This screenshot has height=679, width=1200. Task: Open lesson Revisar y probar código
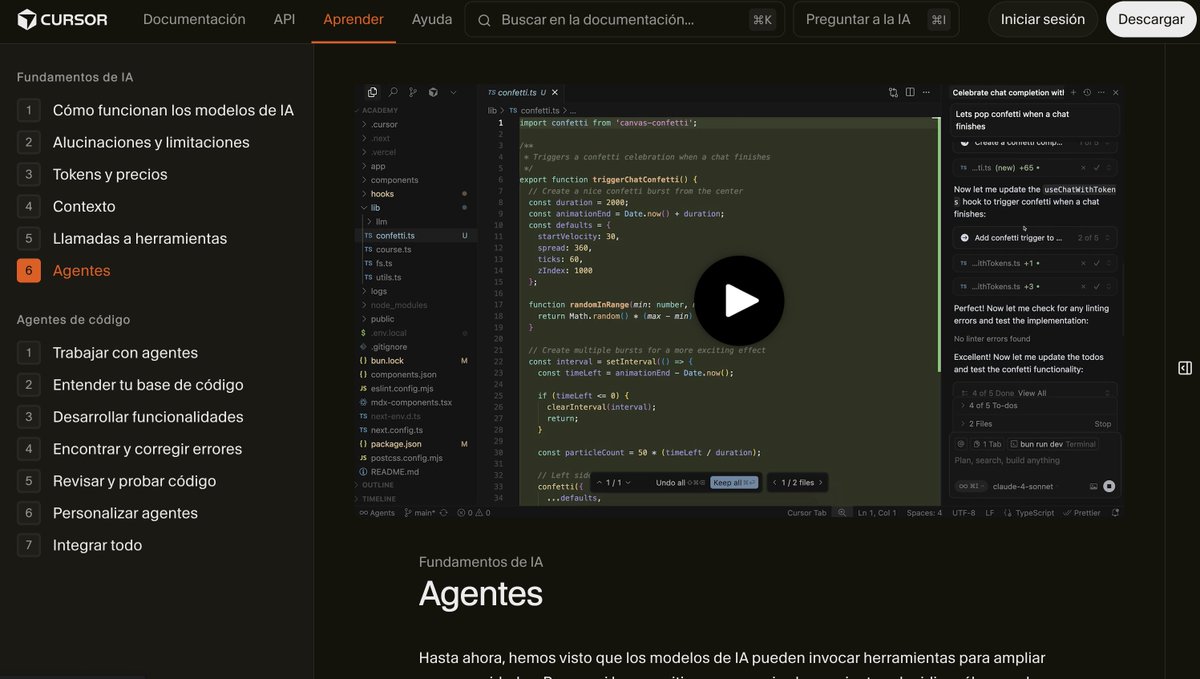(x=117, y=480)
